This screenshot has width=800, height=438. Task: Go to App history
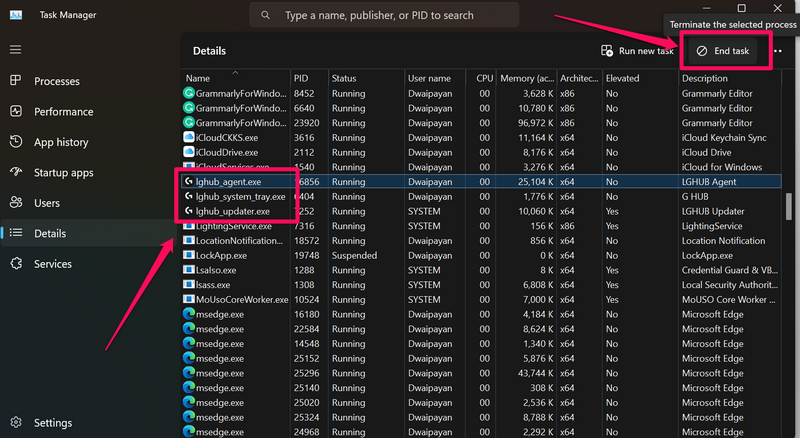point(61,142)
